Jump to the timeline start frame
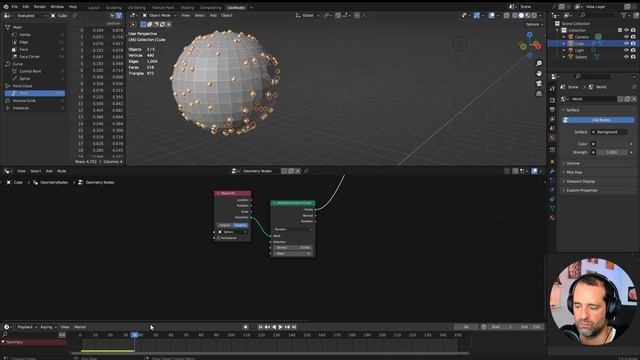Viewport: 640px width, 360px height. click(260, 327)
